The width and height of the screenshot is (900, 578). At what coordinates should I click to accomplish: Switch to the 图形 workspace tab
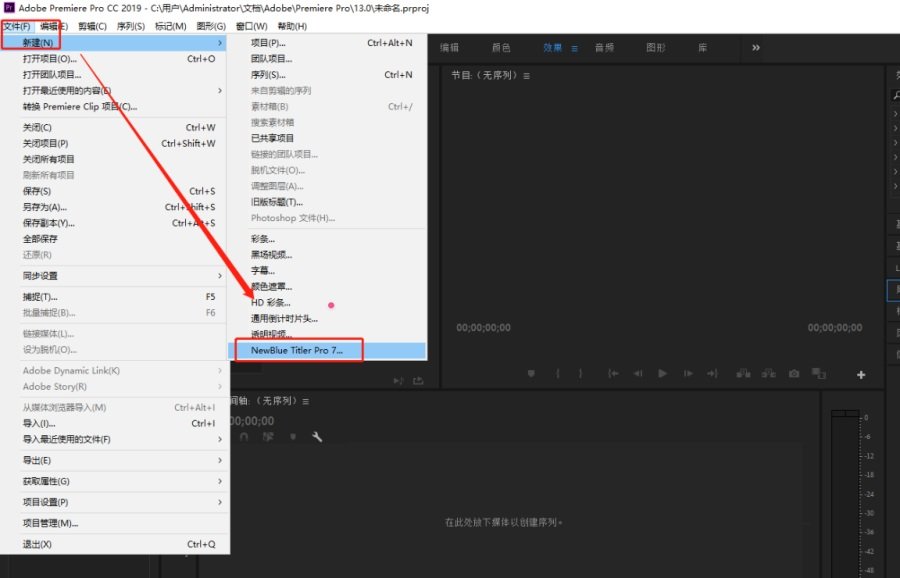(655, 48)
